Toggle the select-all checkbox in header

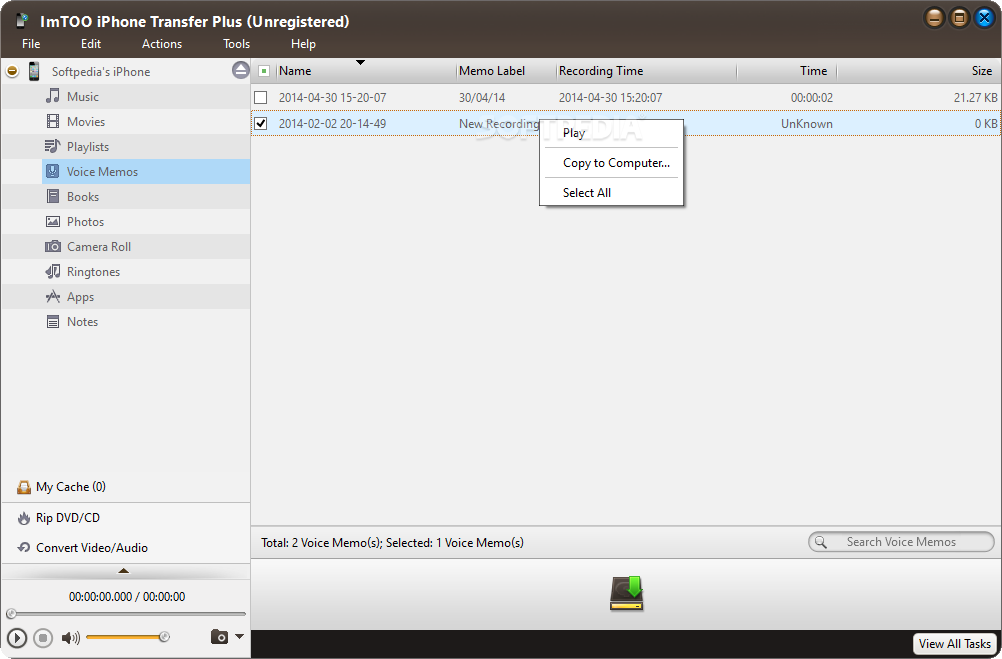click(x=264, y=71)
